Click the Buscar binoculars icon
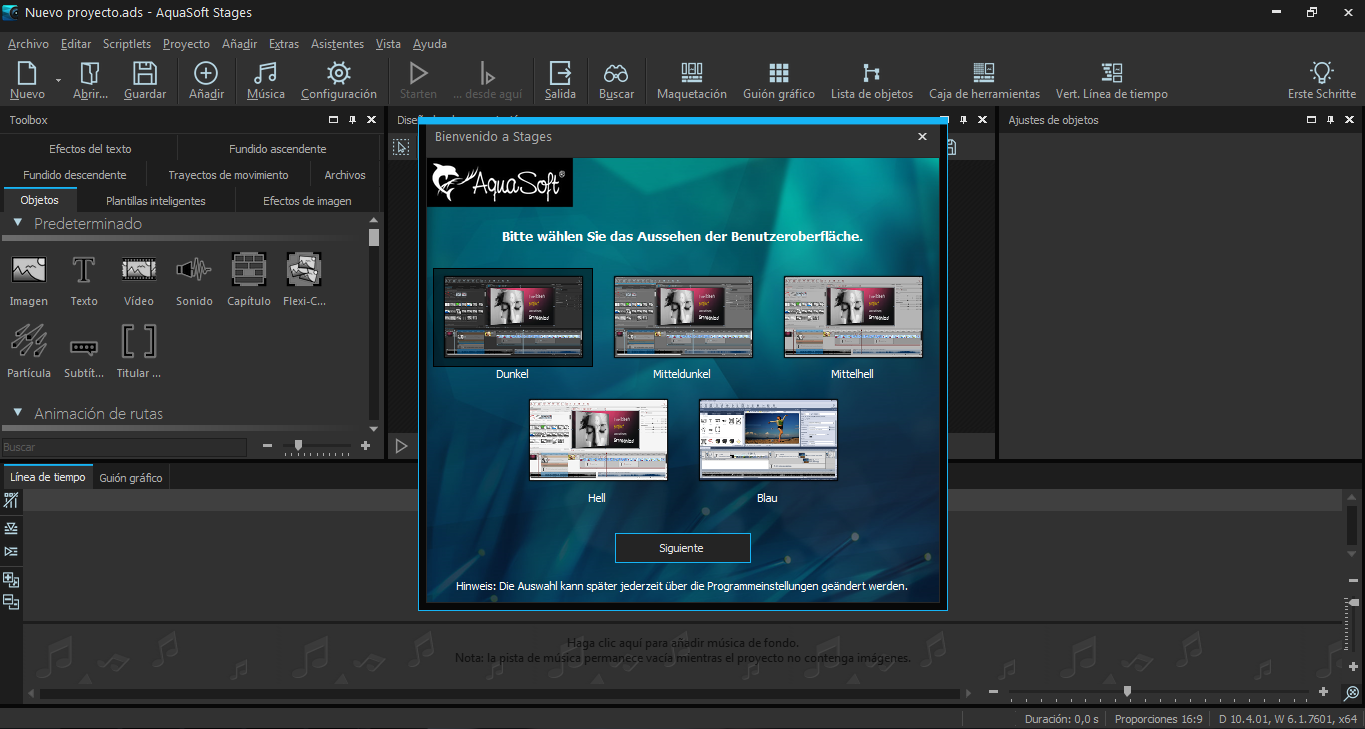The image size is (1365, 729). 616,73
